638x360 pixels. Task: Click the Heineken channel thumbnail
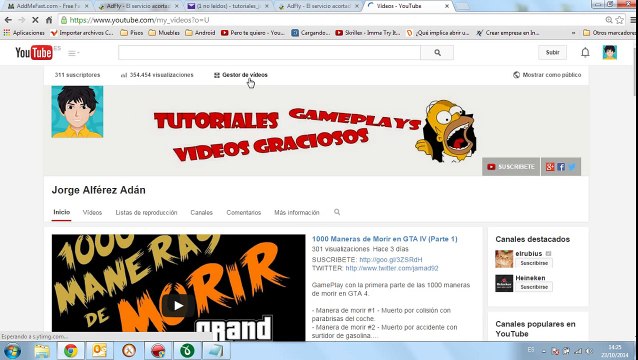[504, 283]
